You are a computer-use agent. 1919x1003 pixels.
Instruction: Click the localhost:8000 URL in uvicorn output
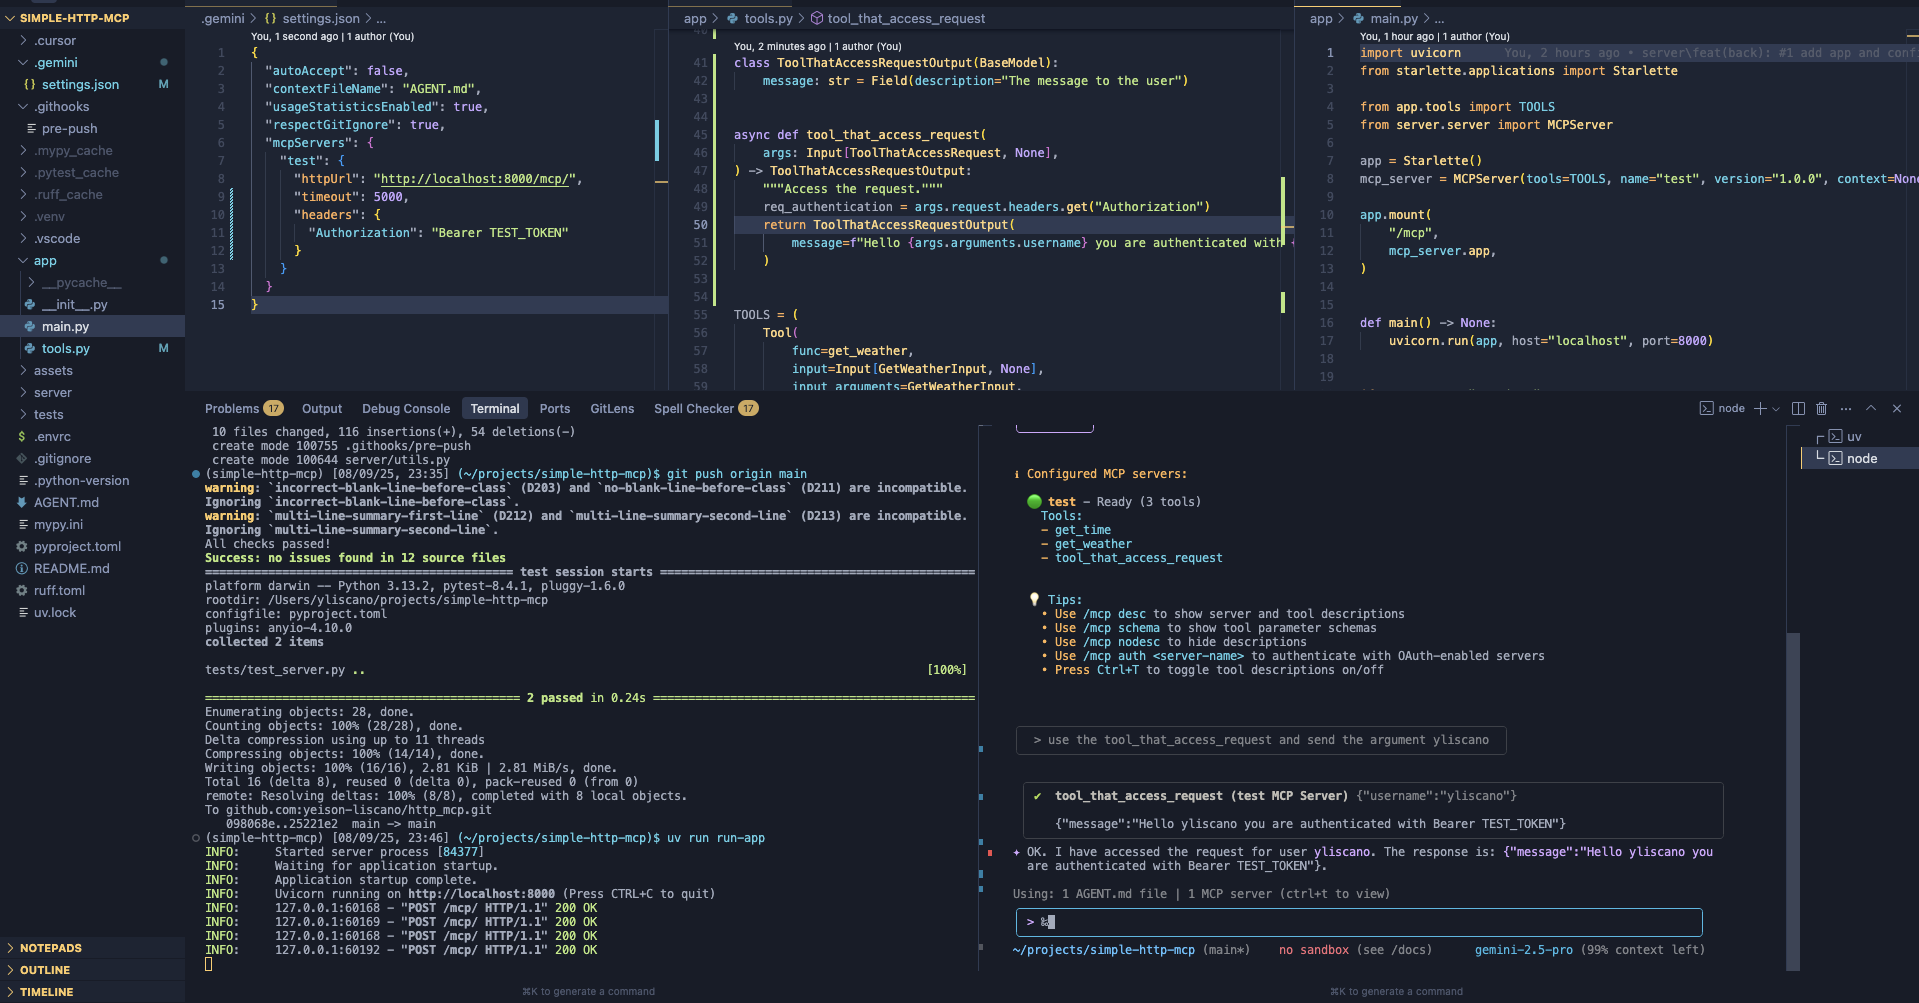click(x=481, y=894)
